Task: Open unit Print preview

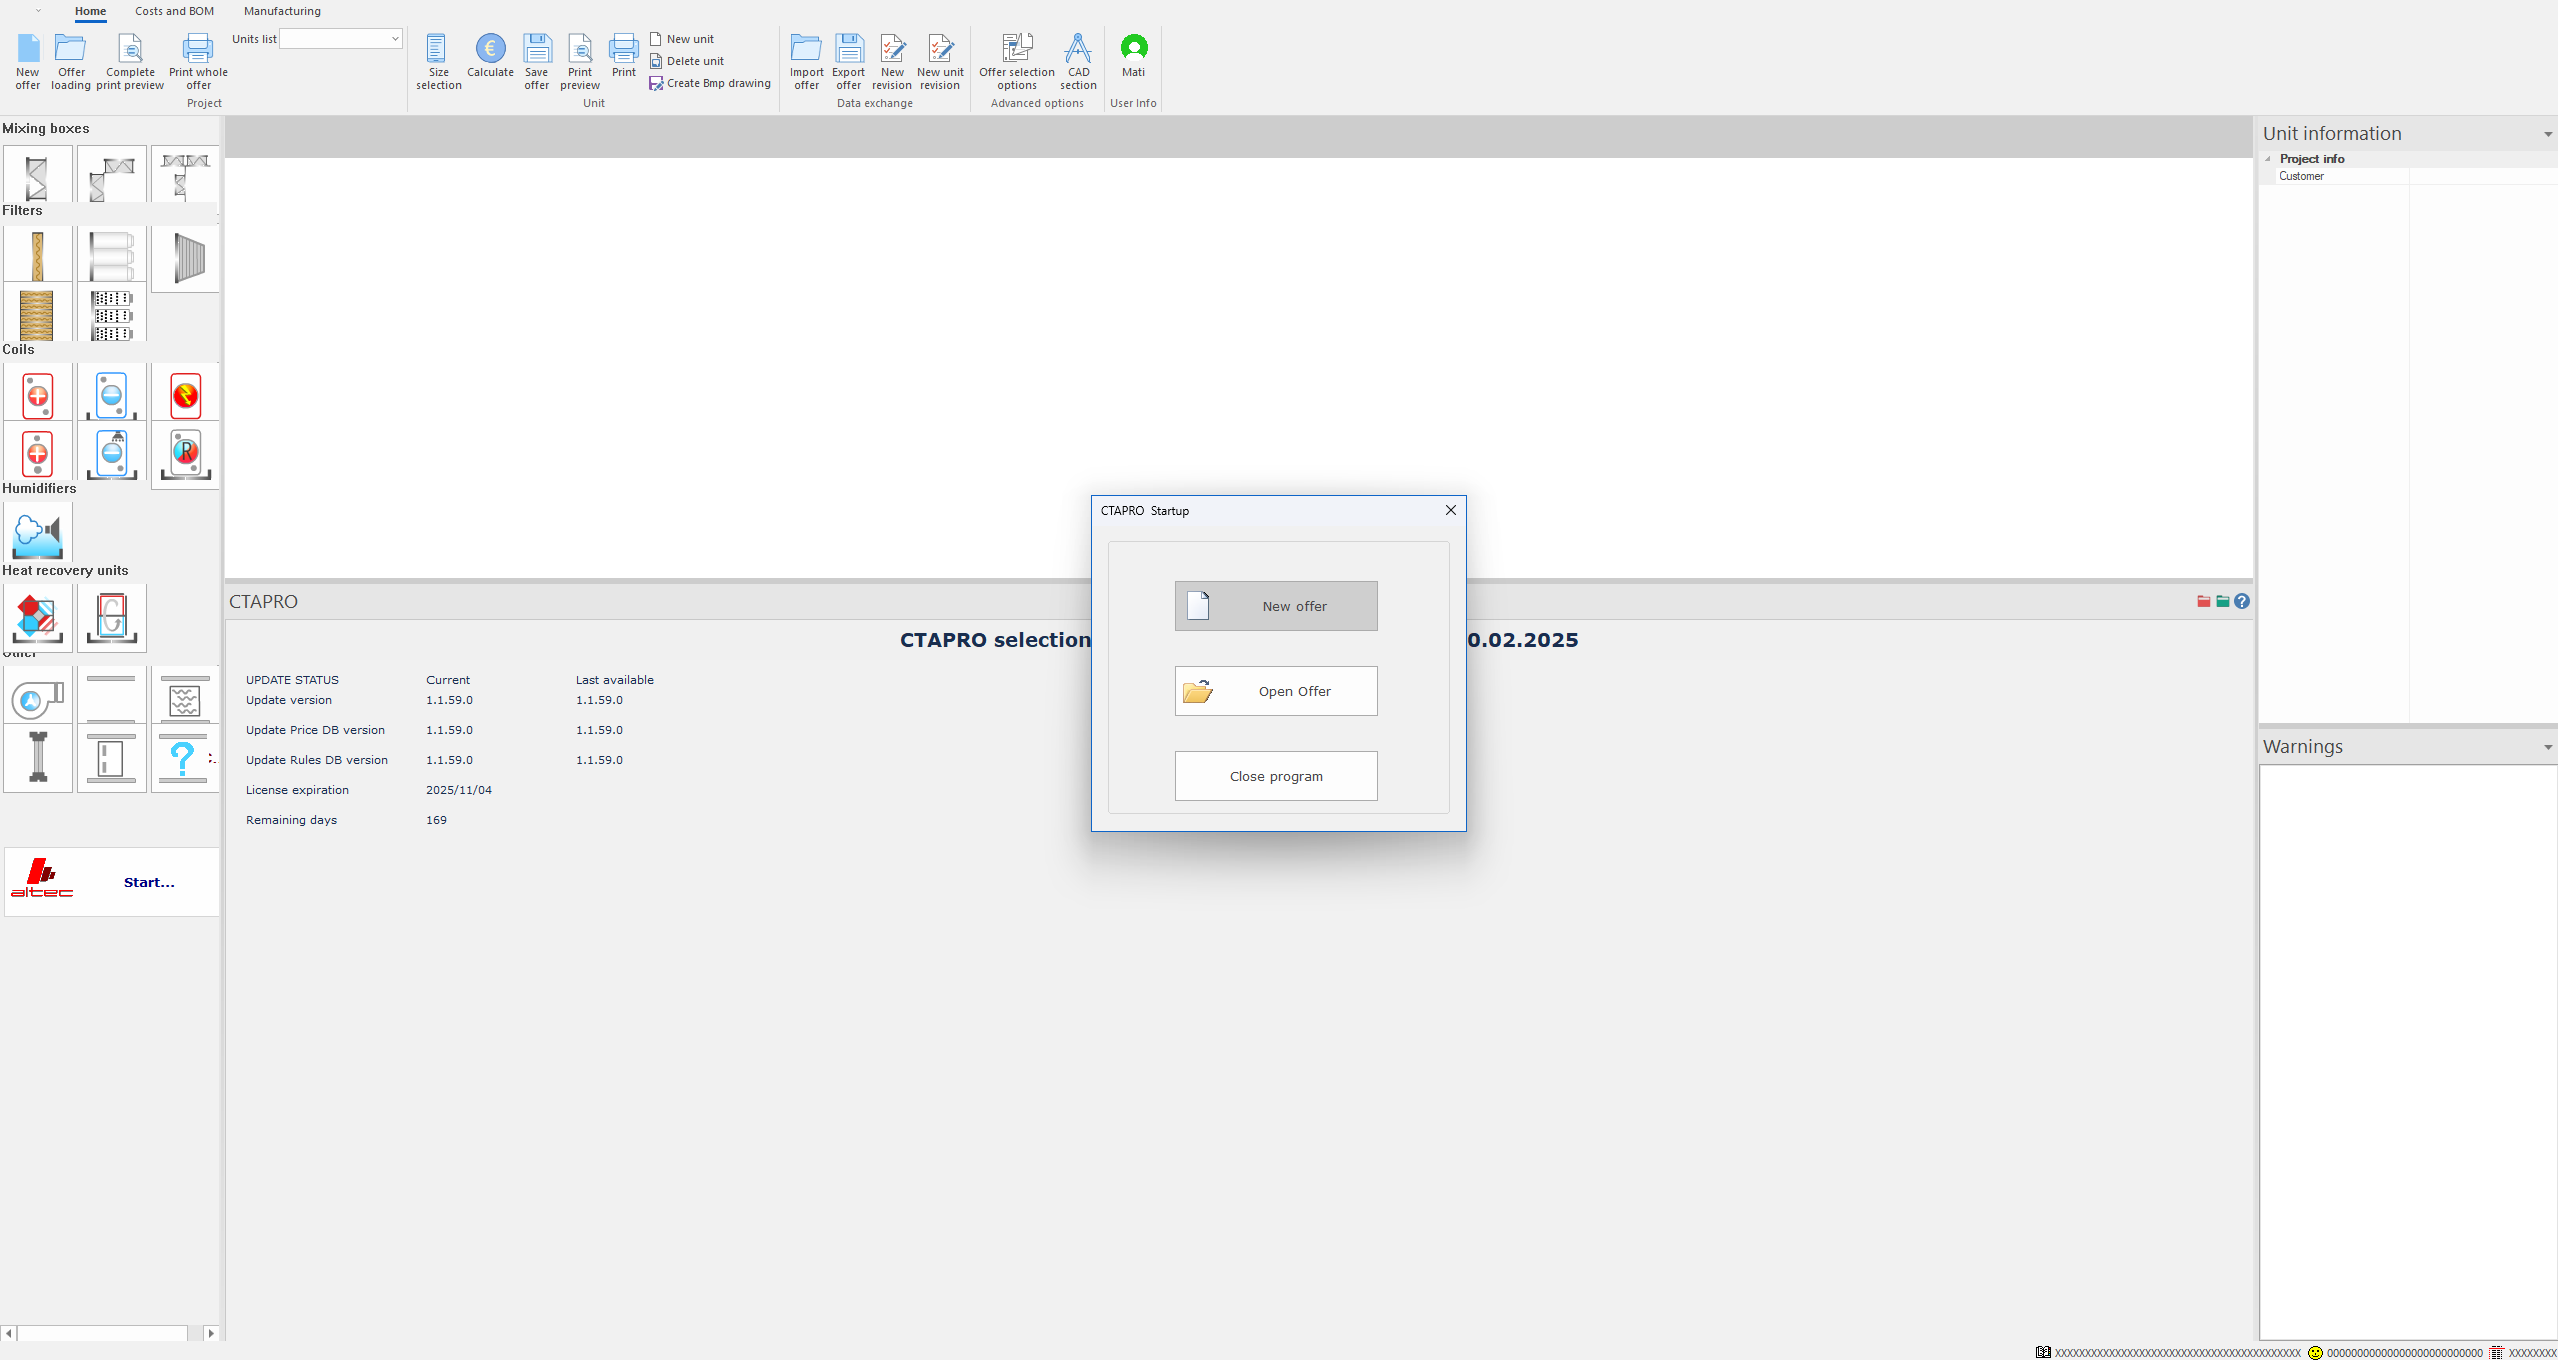Action: pyautogui.click(x=580, y=62)
